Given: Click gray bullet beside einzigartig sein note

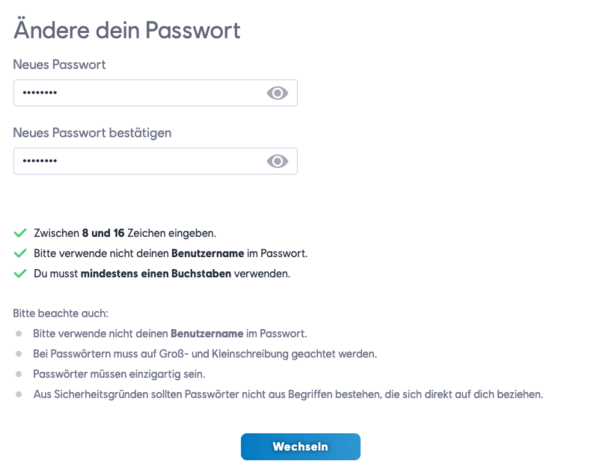Looking at the screenshot, I should (18, 374).
